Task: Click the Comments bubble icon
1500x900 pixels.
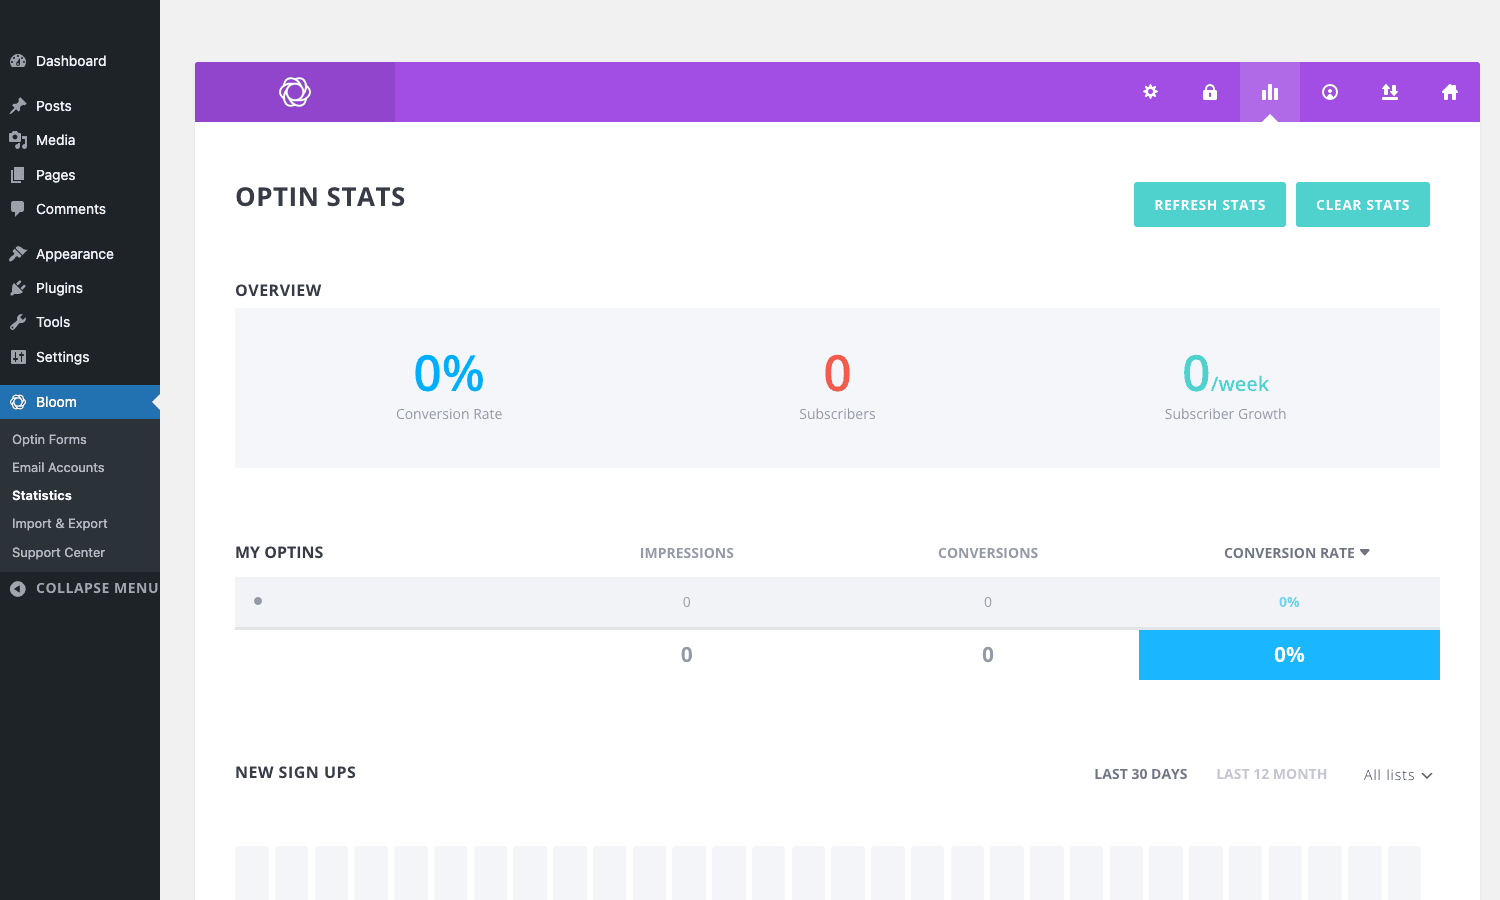Action: coord(18,209)
